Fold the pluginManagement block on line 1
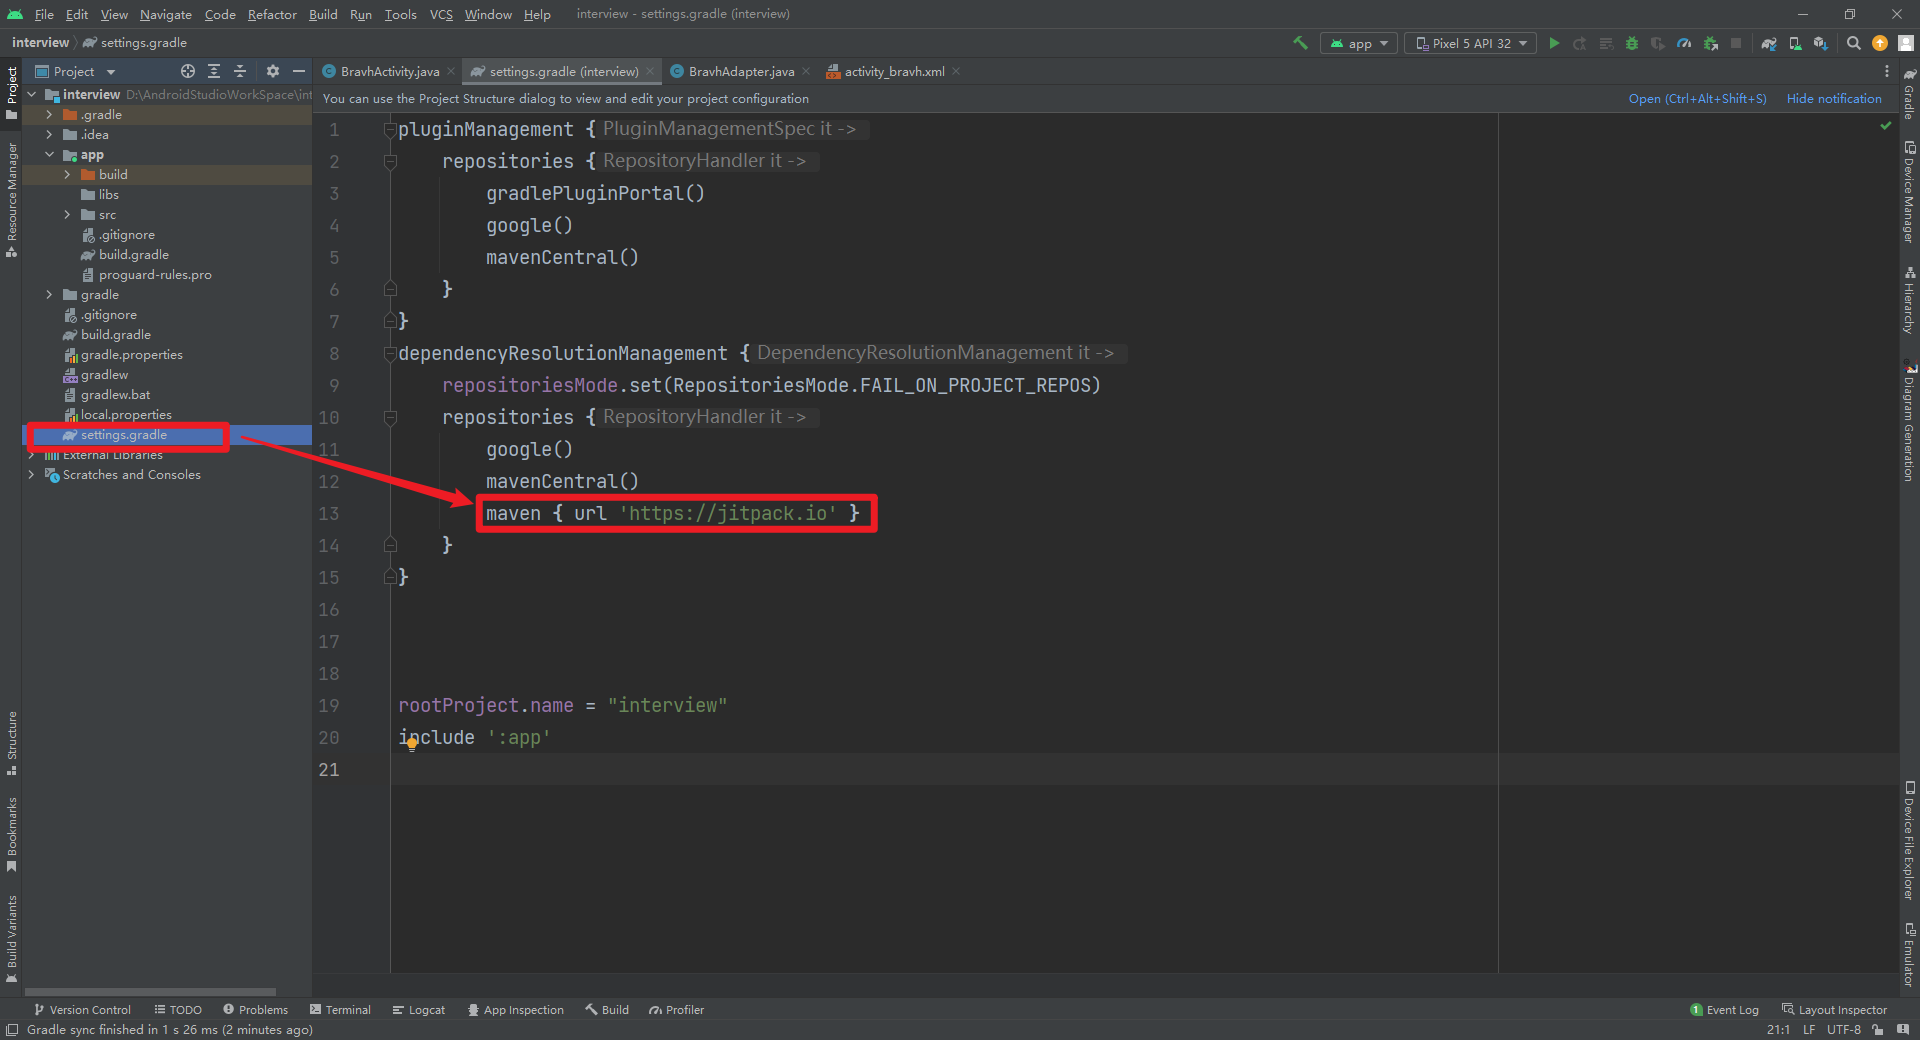1920x1040 pixels. (390, 129)
